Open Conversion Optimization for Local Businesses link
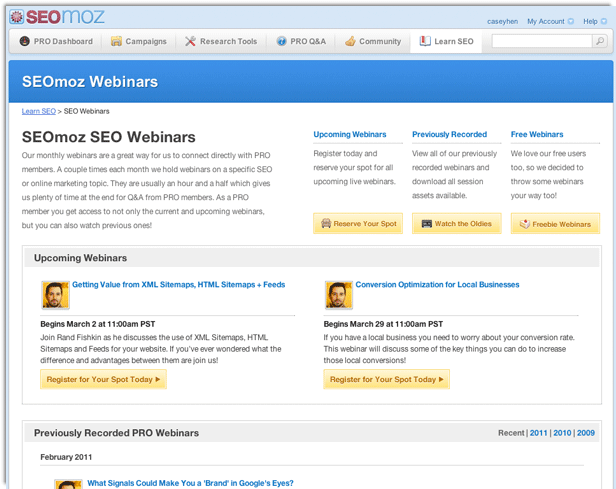Image resolution: width=616 pixels, height=489 pixels. pyautogui.click(x=437, y=285)
